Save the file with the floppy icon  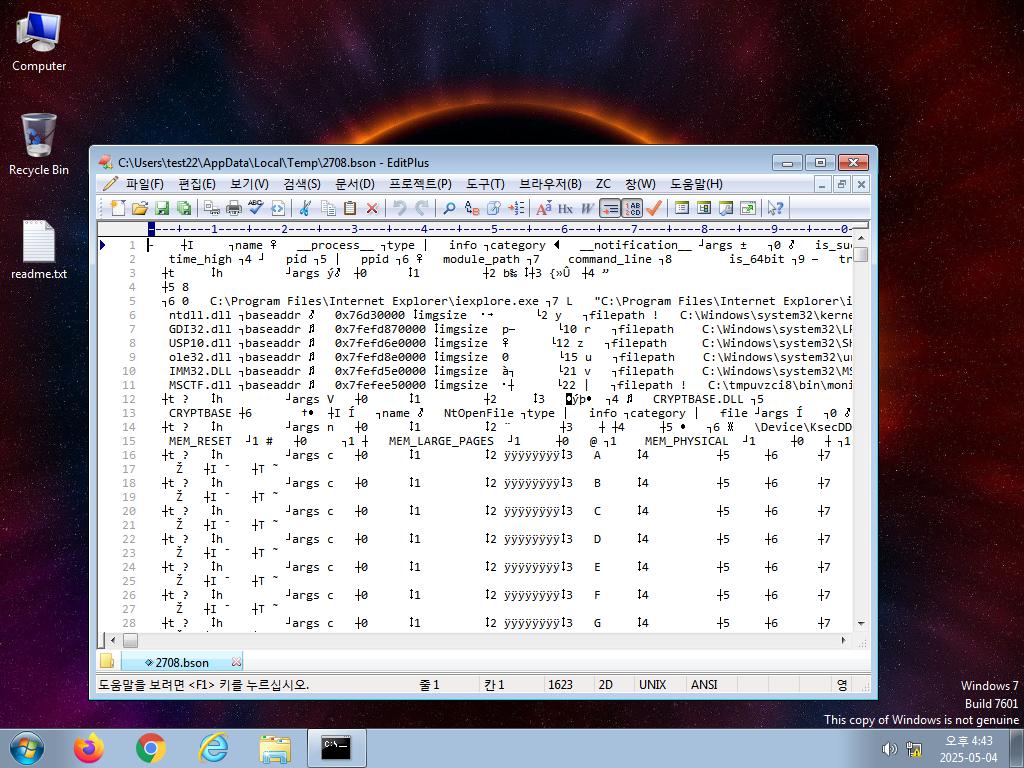click(x=162, y=208)
